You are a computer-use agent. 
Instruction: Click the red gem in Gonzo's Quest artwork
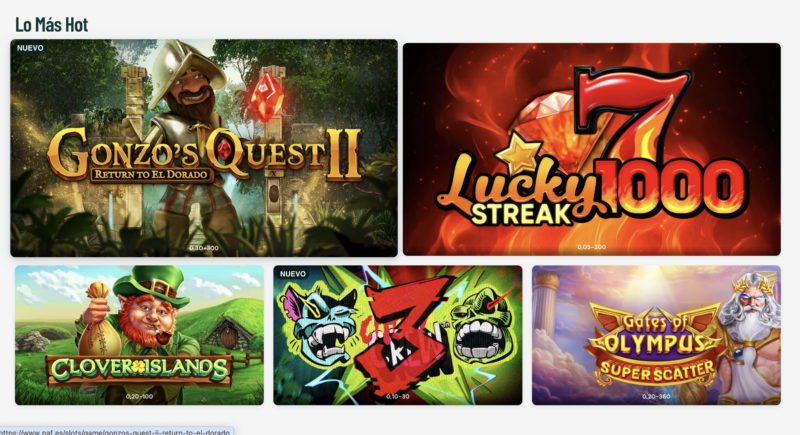(x=267, y=97)
